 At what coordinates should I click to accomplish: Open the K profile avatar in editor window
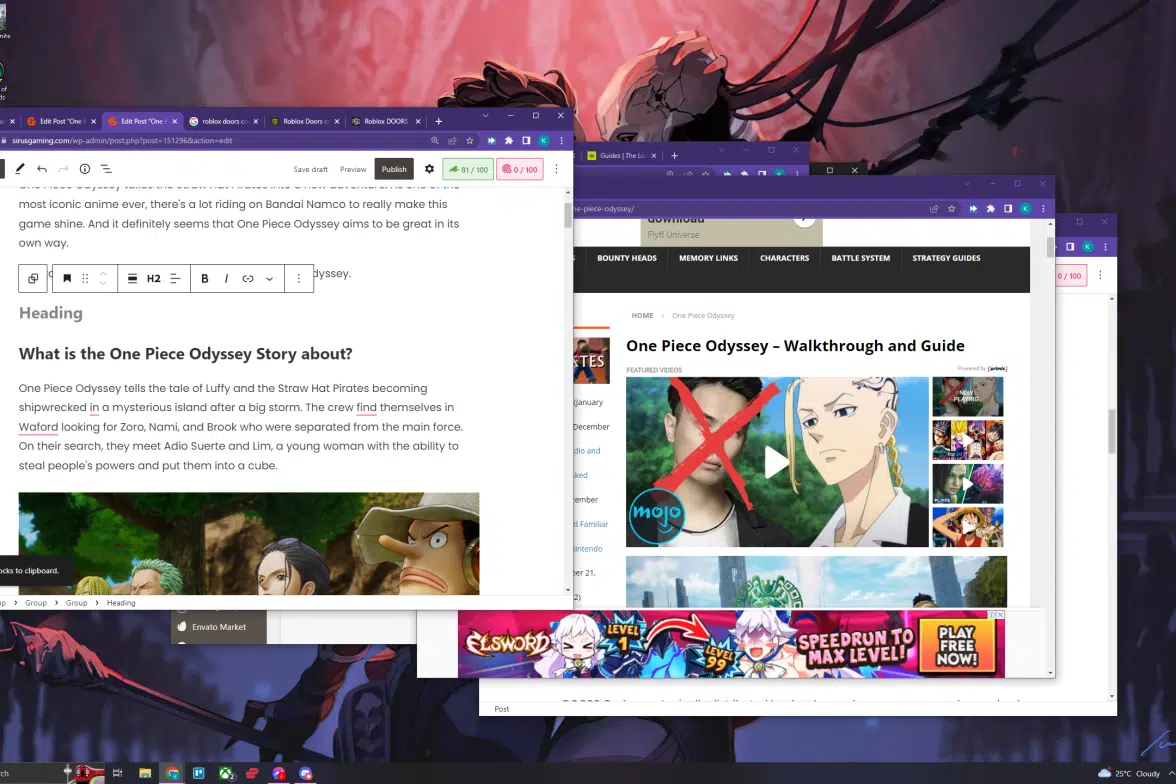tap(544, 140)
